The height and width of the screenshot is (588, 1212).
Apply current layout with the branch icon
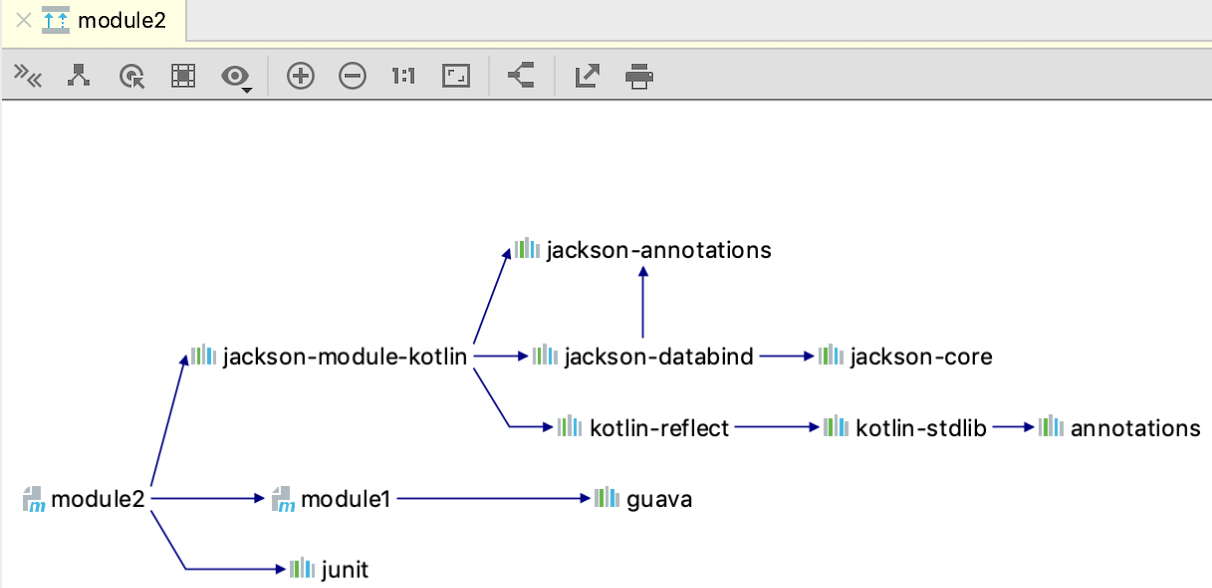[x=521, y=76]
